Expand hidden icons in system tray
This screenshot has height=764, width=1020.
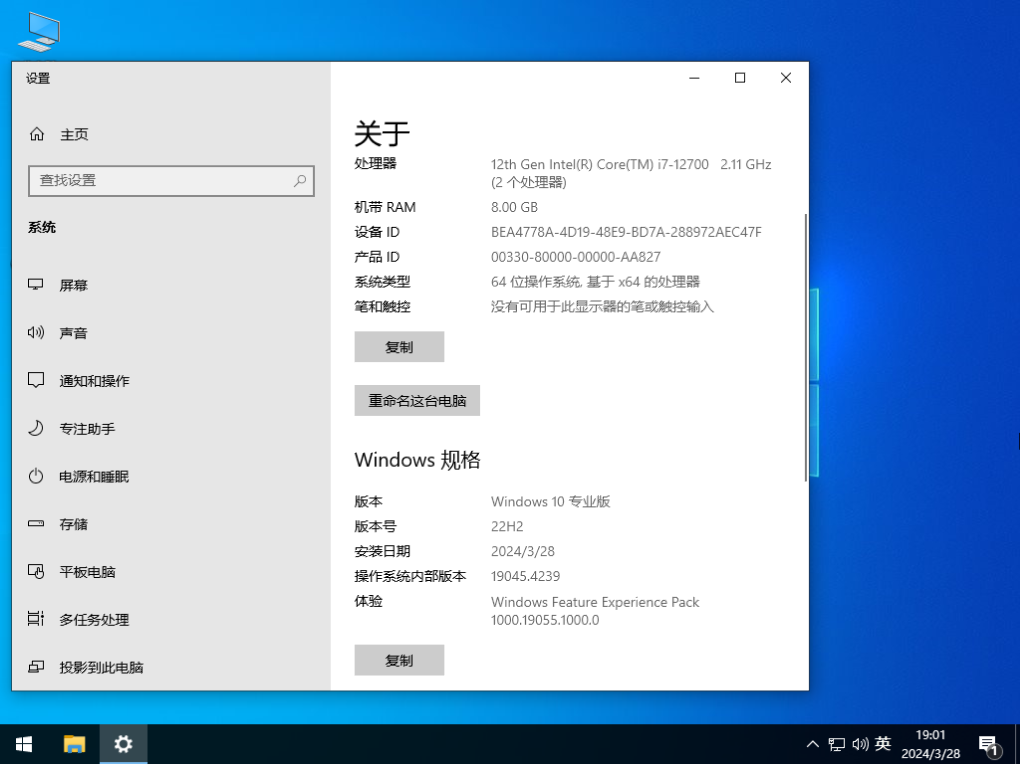(x=812, y=744)
